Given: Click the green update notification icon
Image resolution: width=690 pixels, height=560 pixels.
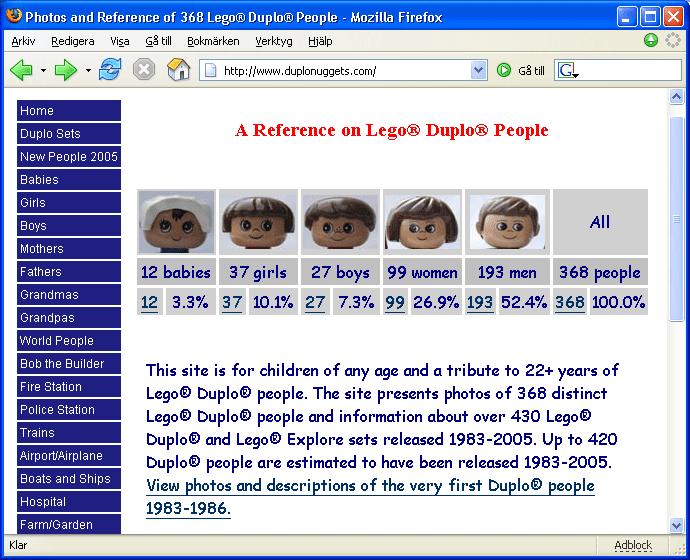Looking at the screenshot, I should 651,40.
